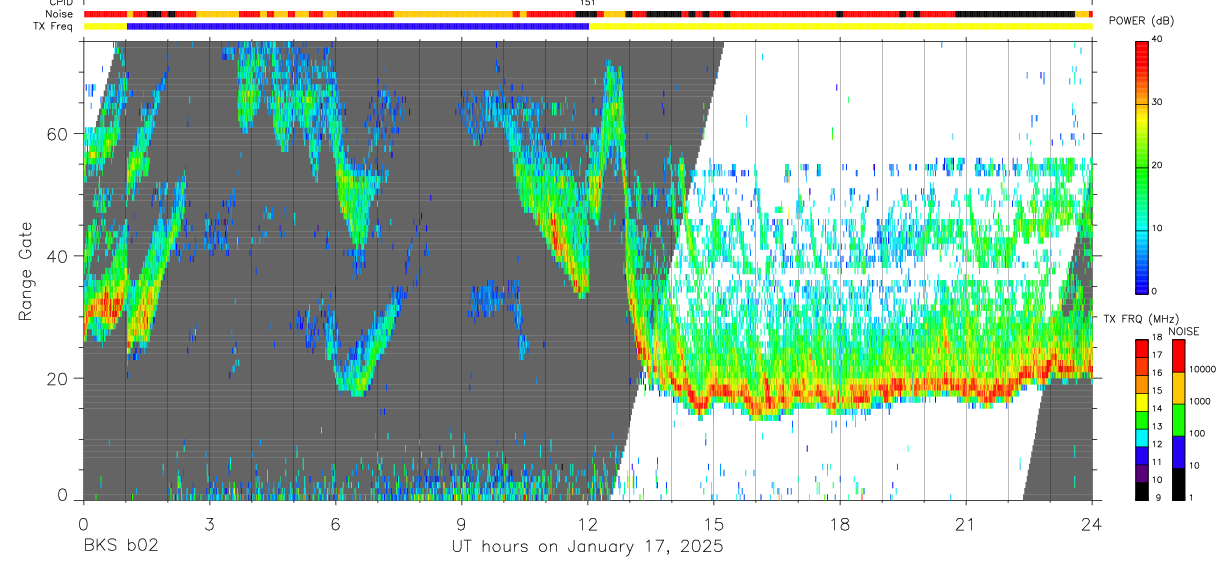Click the 60 tick on Range Gate axis

click(56, 133)
